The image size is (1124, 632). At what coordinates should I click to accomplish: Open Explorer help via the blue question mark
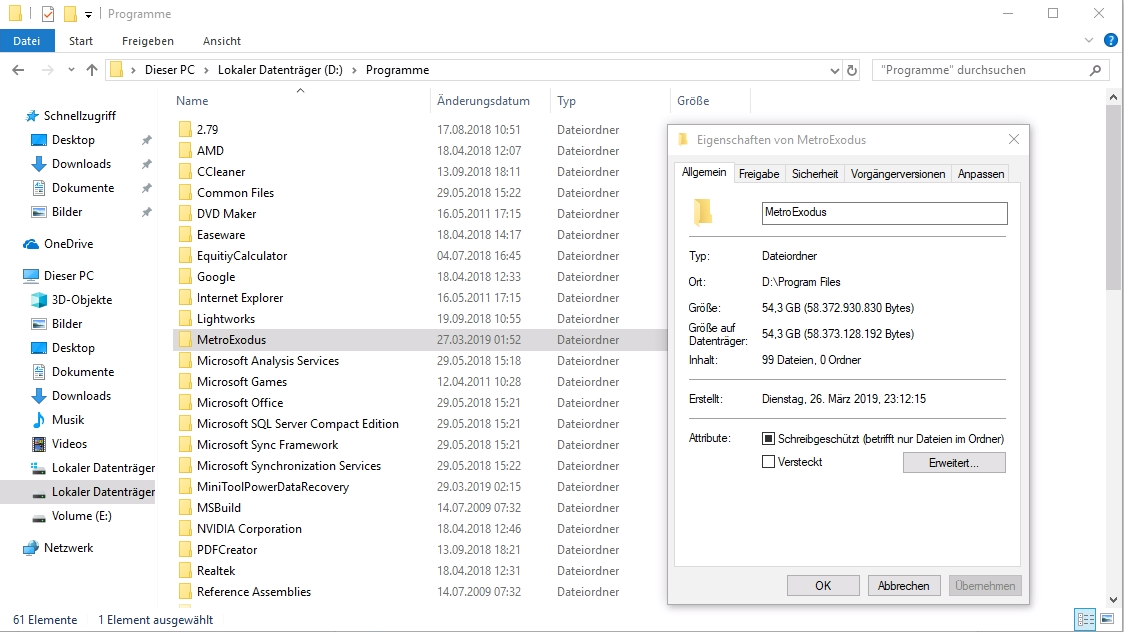click(1110, 41)
